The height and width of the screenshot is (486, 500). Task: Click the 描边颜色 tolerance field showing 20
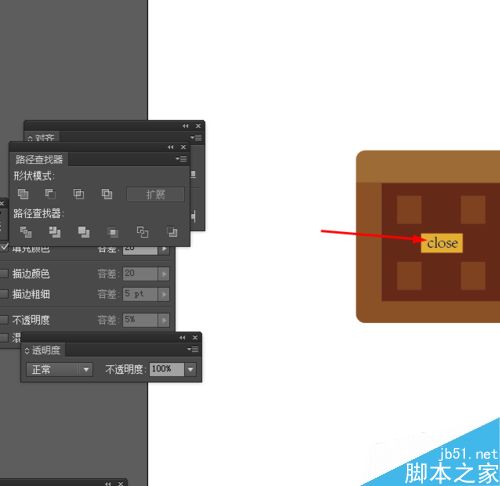140,274
